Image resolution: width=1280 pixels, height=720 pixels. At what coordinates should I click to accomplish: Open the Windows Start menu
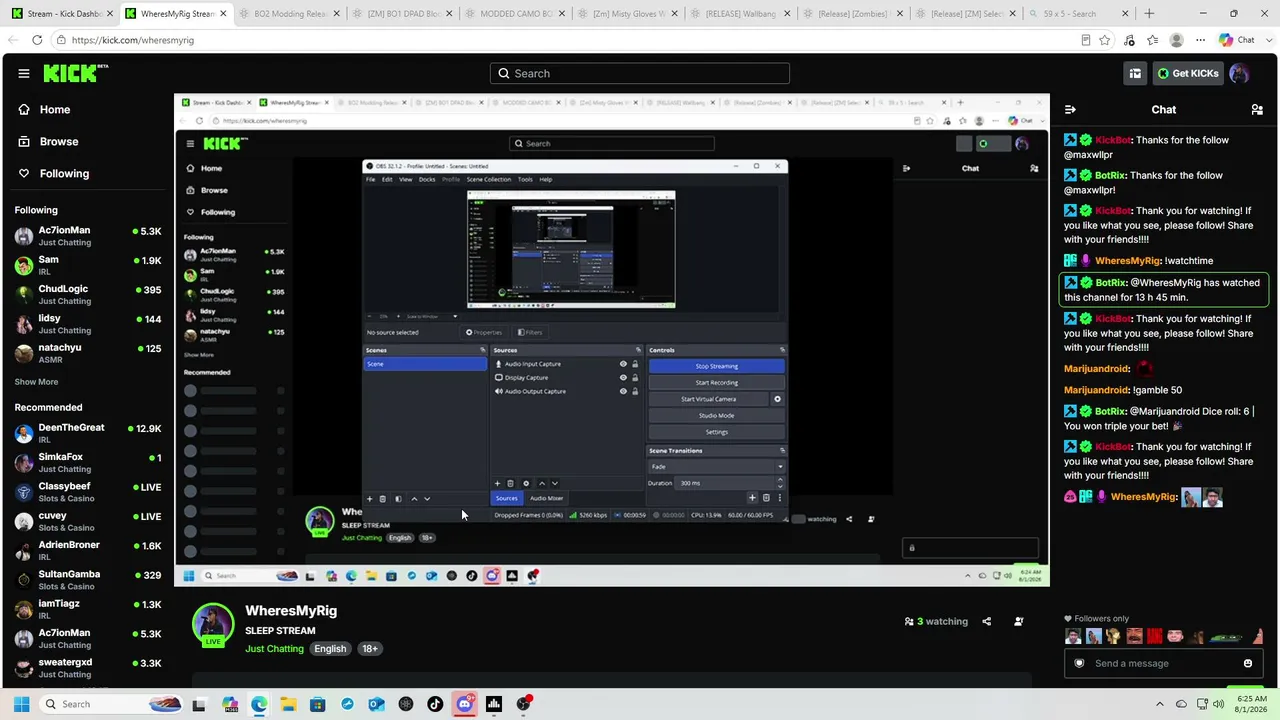(21, 704)
